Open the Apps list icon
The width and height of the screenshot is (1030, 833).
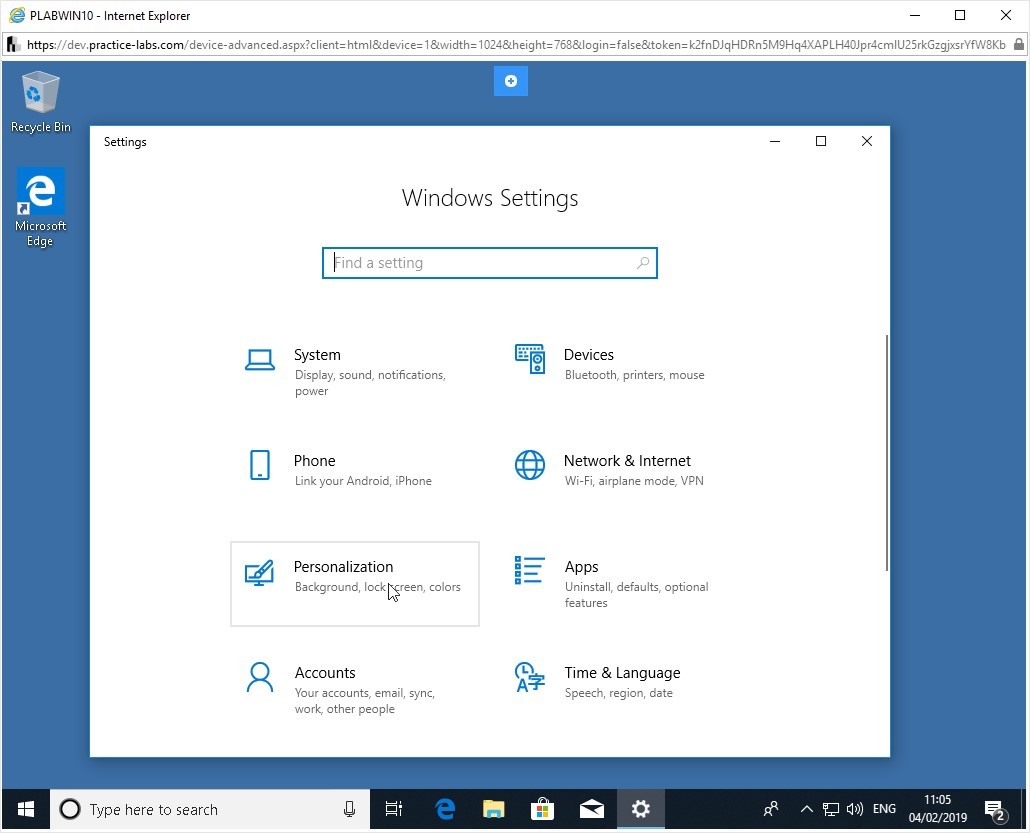point(529,570)
